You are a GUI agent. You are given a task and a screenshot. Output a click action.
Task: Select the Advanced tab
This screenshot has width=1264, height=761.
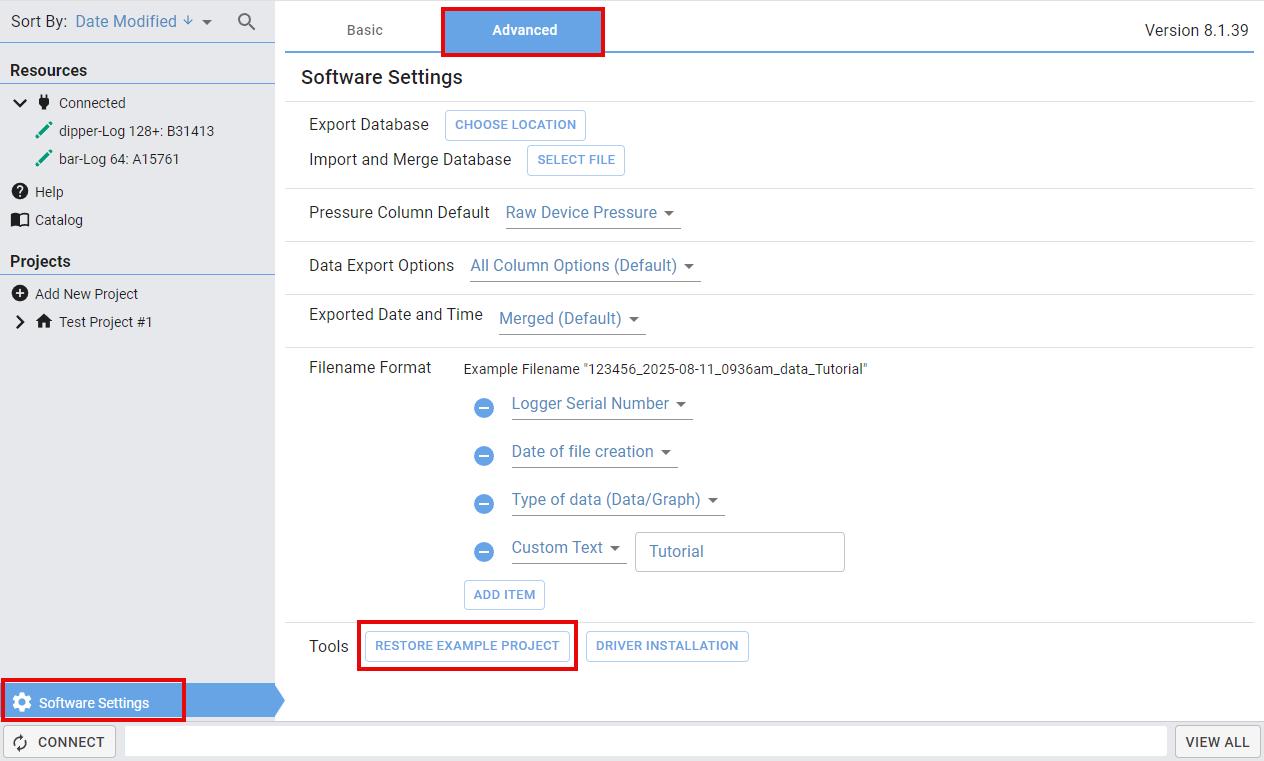524,30
